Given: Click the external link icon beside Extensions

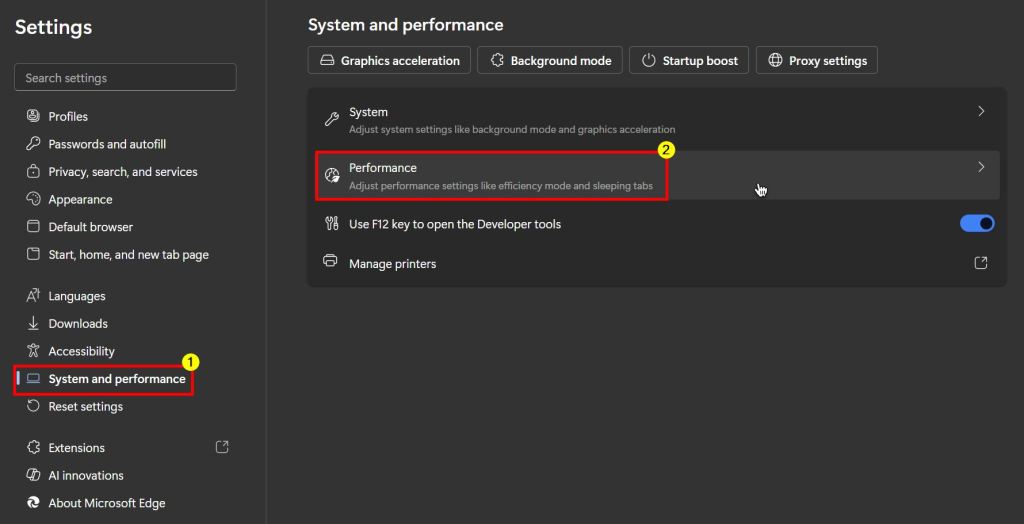Looking at the screenshot, I should 222,447.
